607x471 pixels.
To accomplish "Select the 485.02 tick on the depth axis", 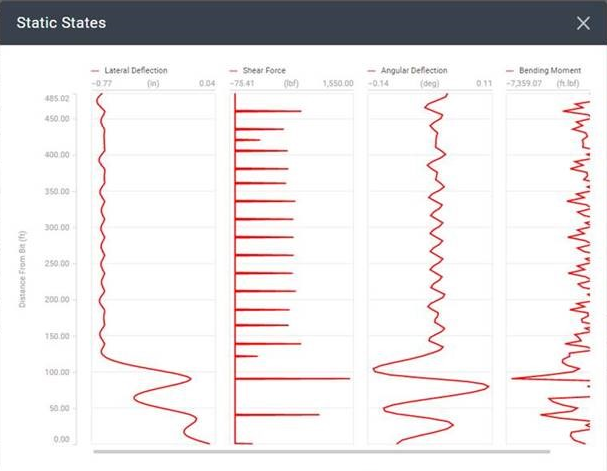I will (57, 98).
